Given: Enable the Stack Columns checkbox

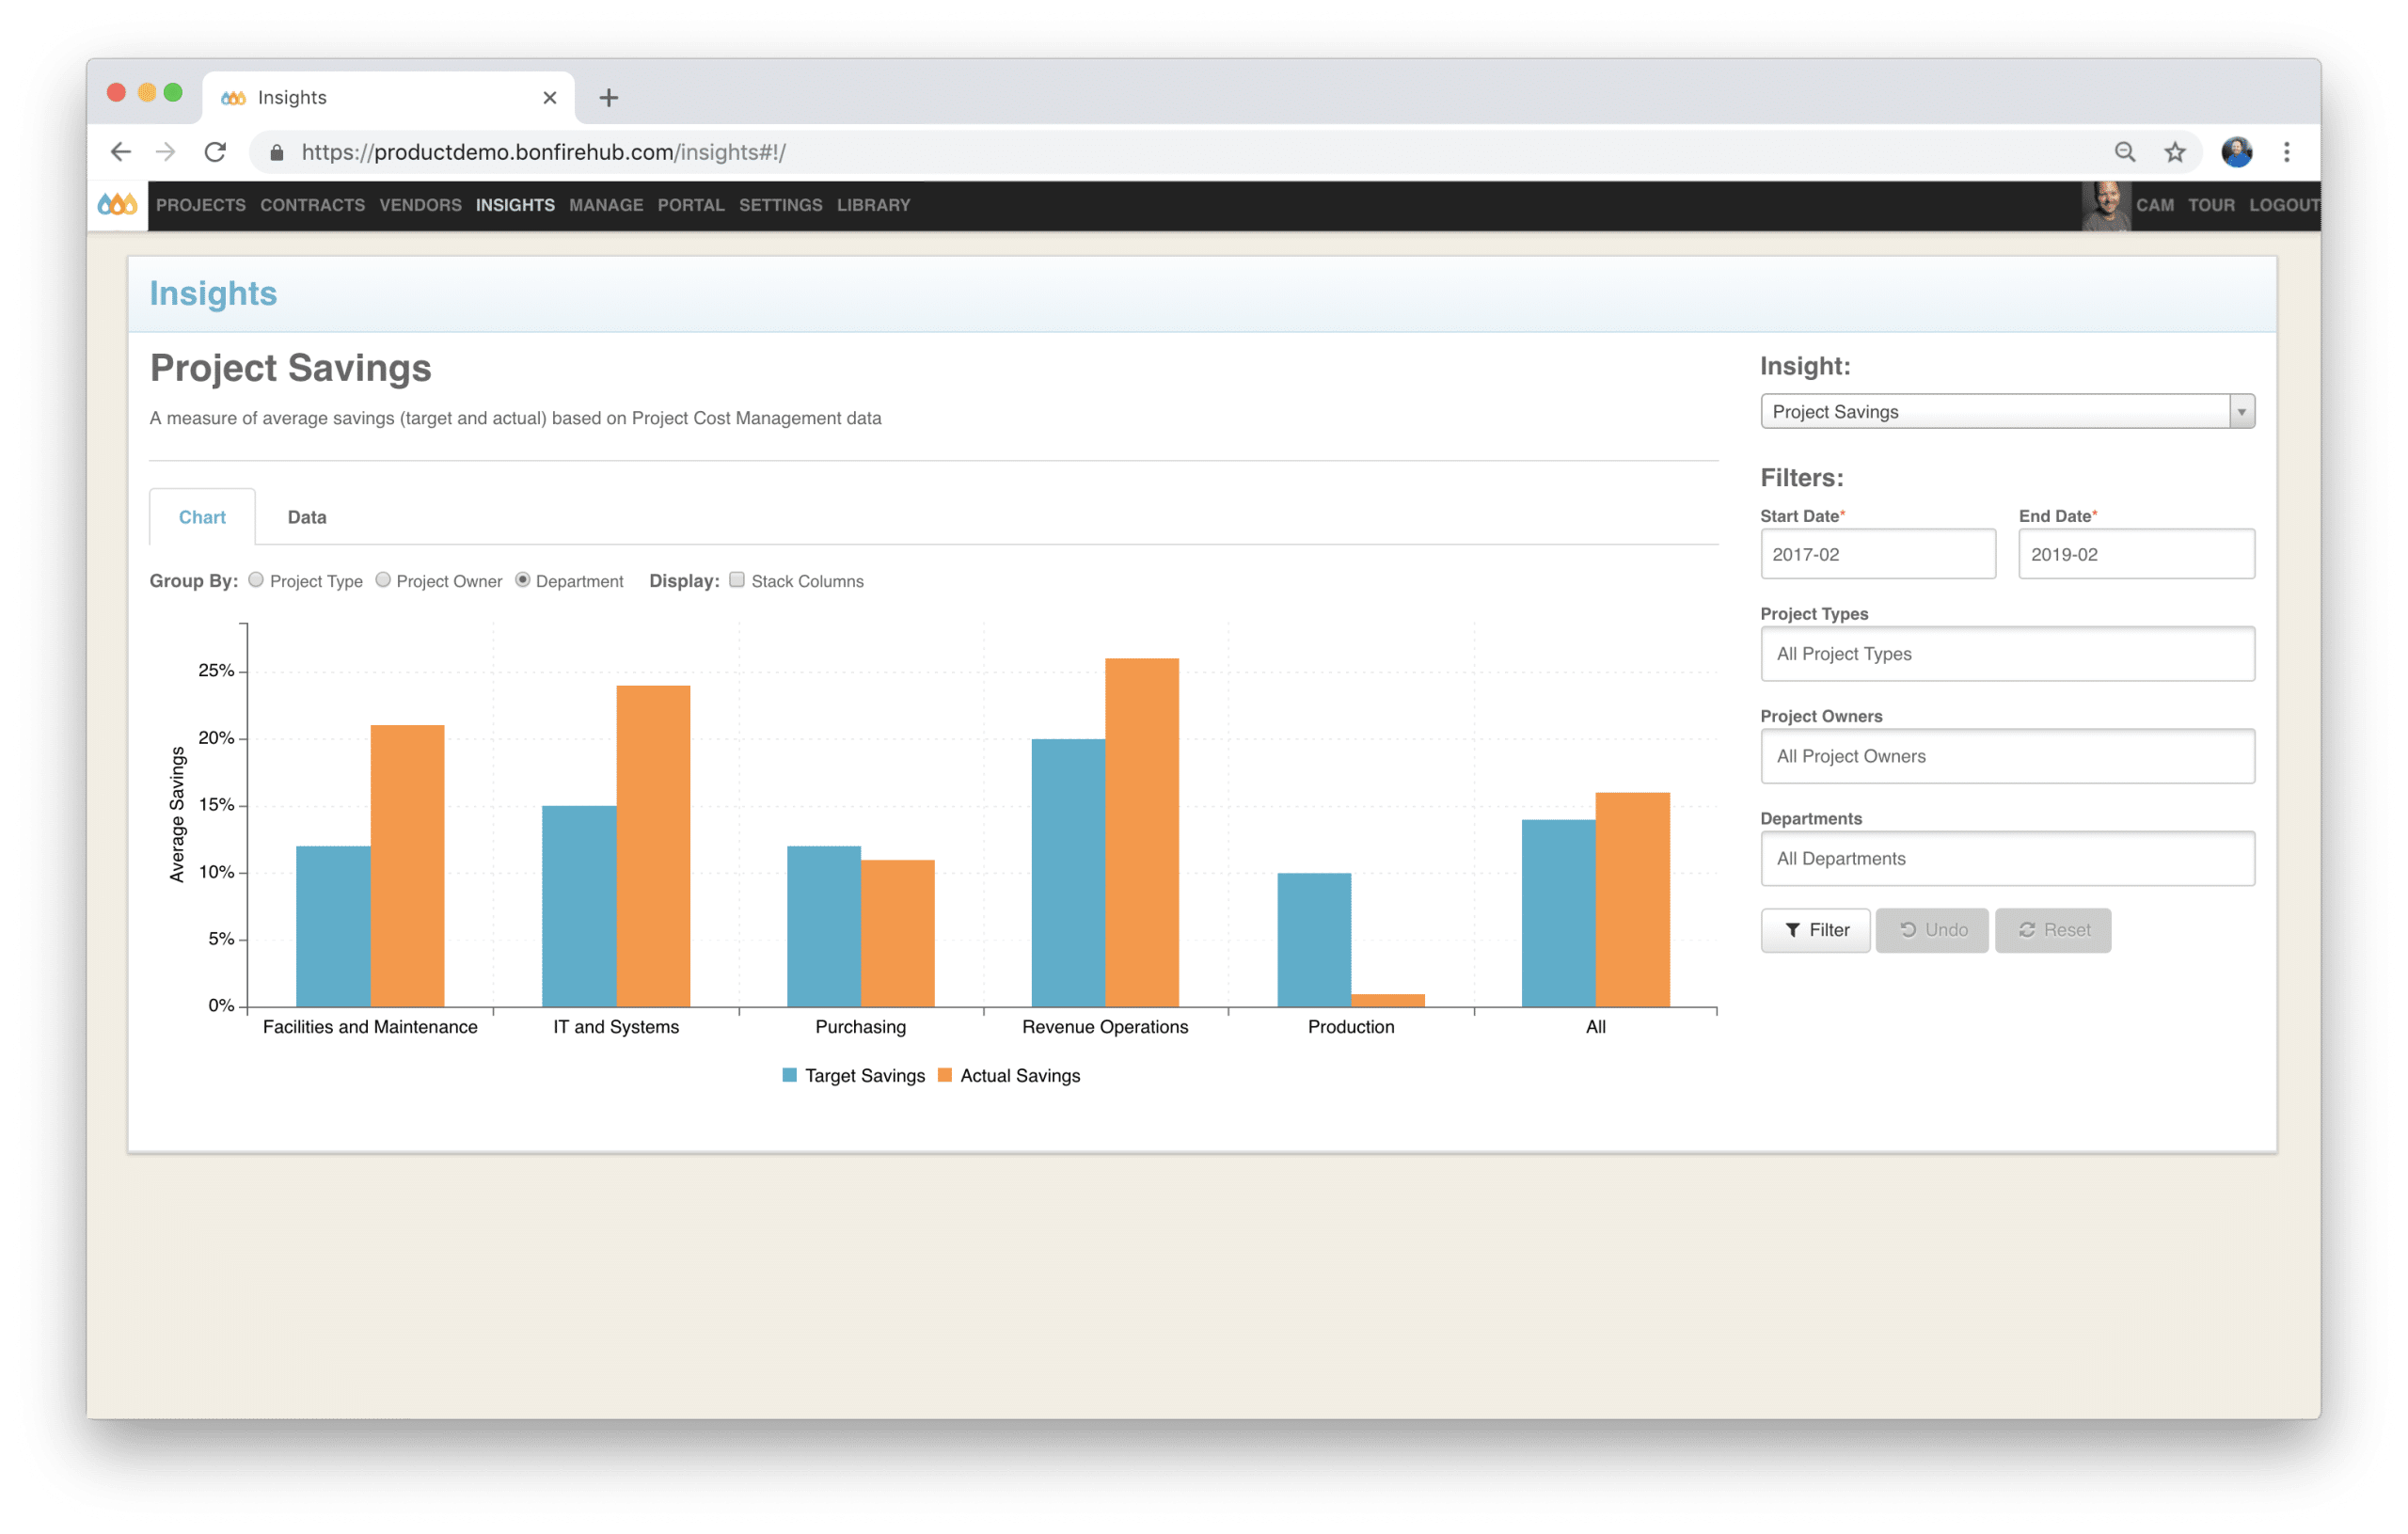Looking at the screenshot, I should click(737, 580).
